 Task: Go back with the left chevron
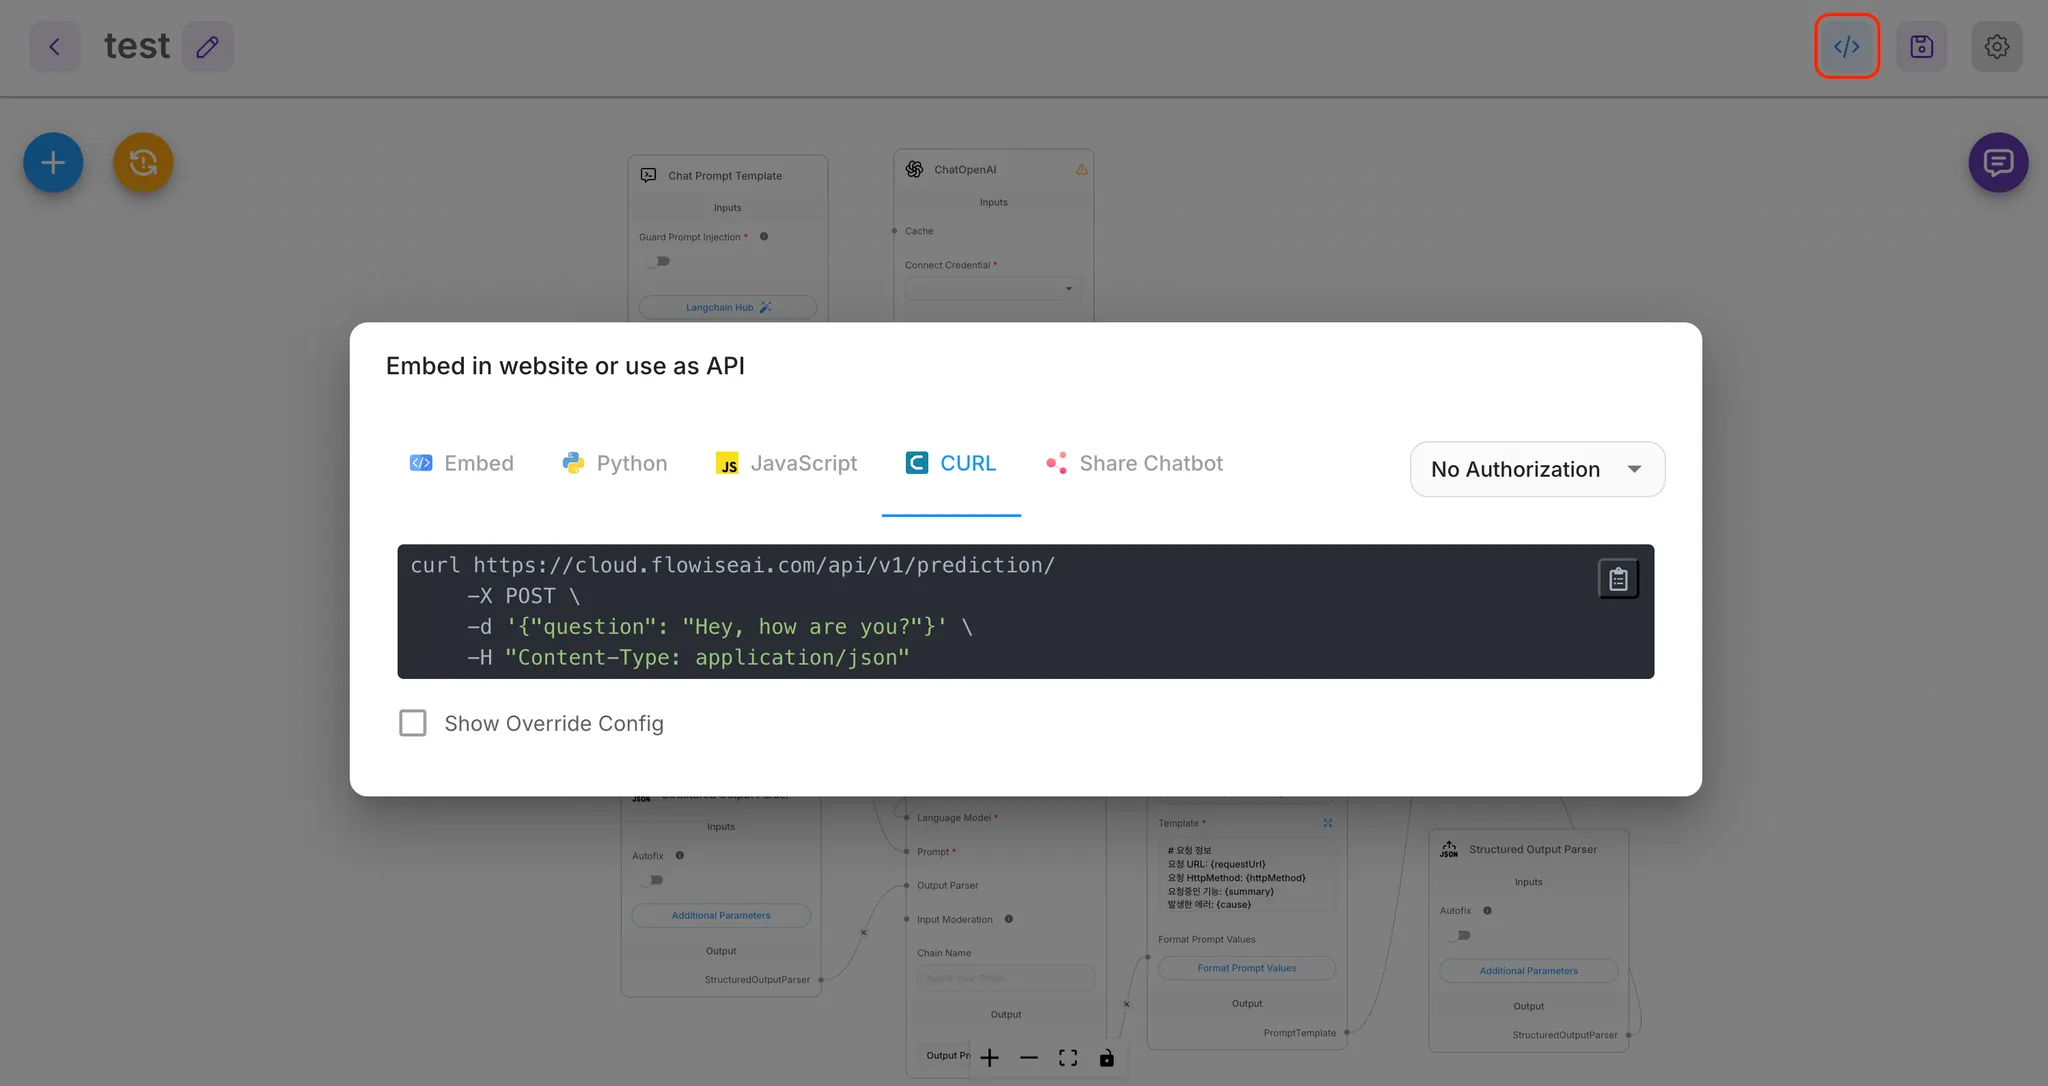click(55, 46)
